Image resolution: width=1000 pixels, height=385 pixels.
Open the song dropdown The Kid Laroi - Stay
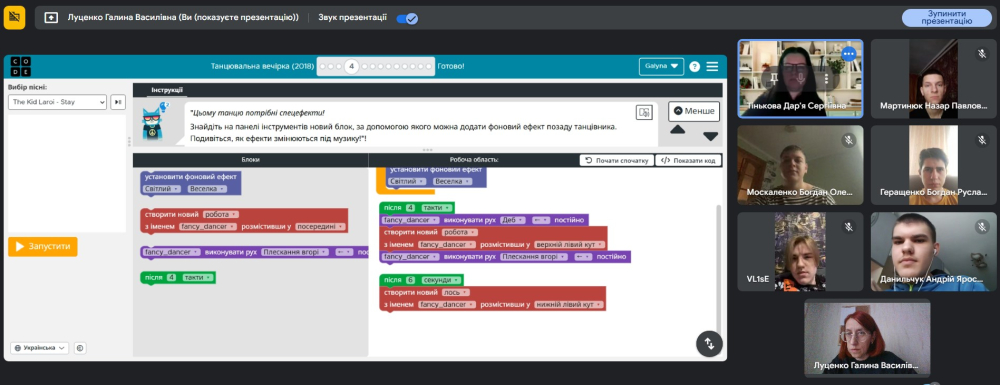[57, 102]
